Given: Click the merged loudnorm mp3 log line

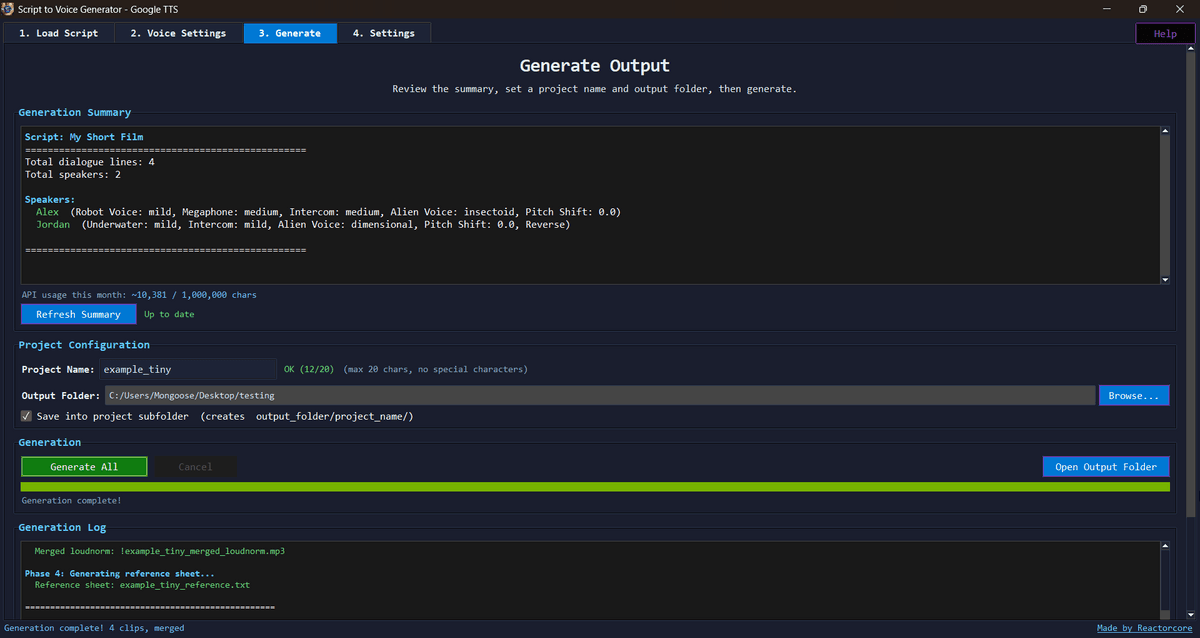Looking at the screenshot, I should [160, 551].
